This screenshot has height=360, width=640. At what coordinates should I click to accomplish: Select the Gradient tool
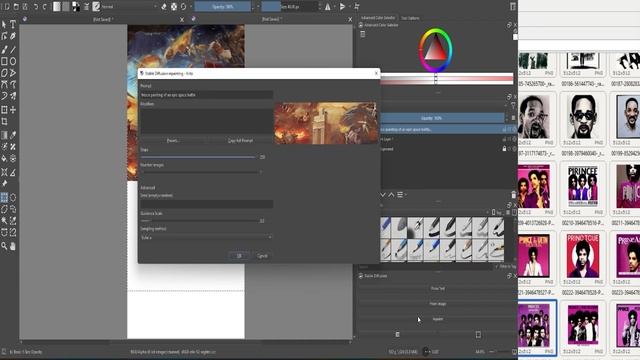click(4, 135)
